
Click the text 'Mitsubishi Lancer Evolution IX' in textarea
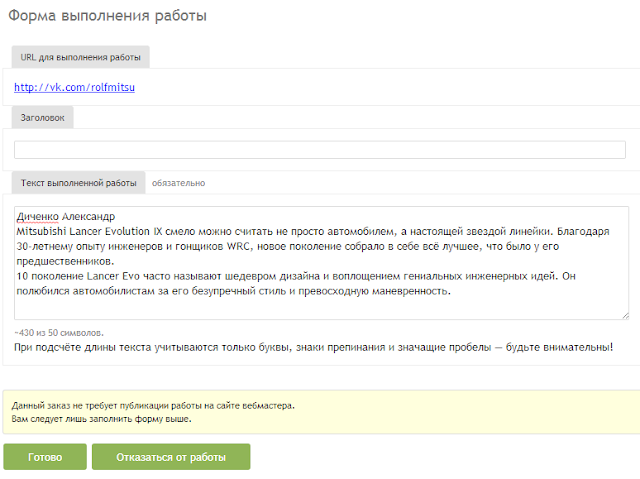[89, 231]
